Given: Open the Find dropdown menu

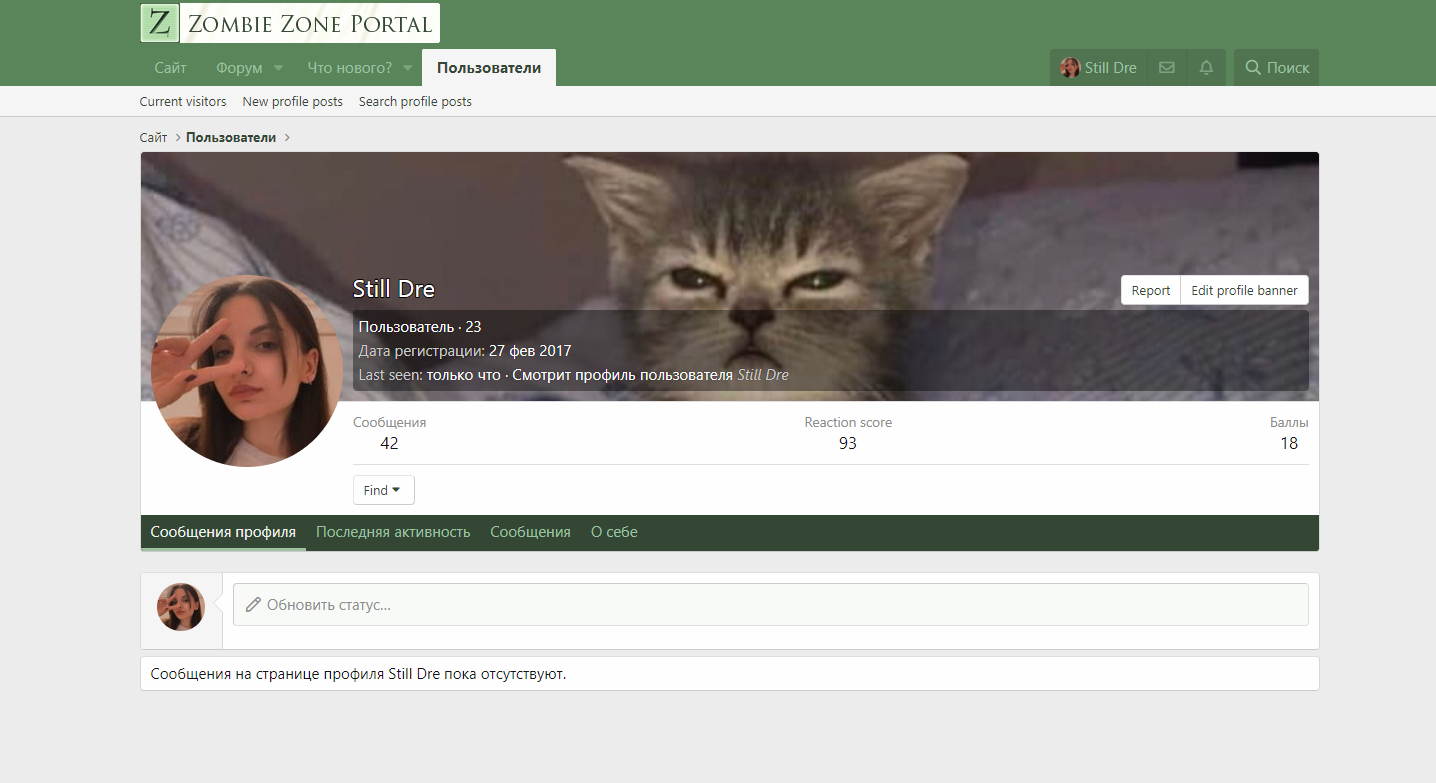Looking at the screenshot, I should tap(383, 490).
